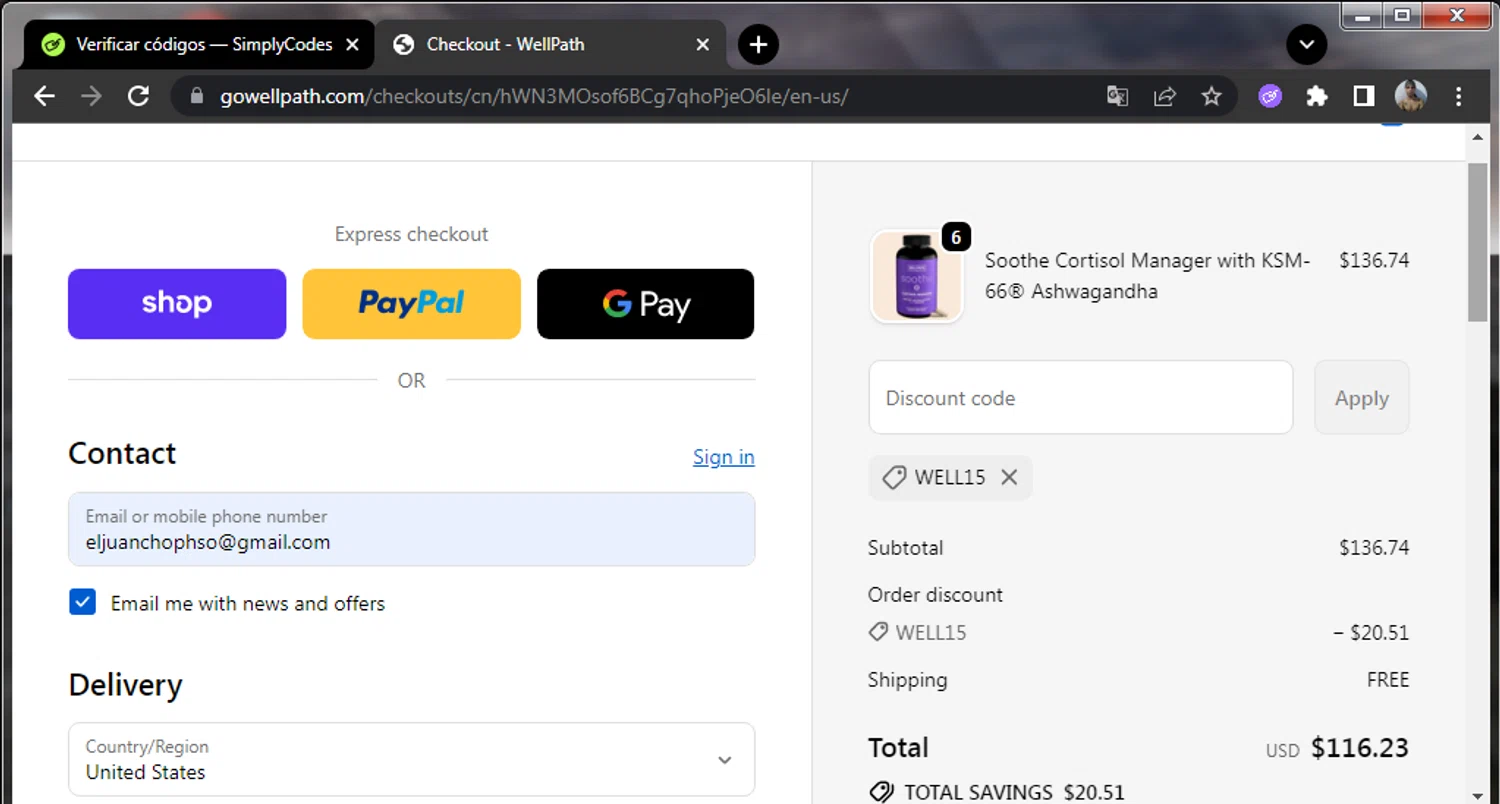Select the Checkout - WellPath tab
This screenshot has width=1500, height=804.
pyautogui.click(x=550, y=44)
